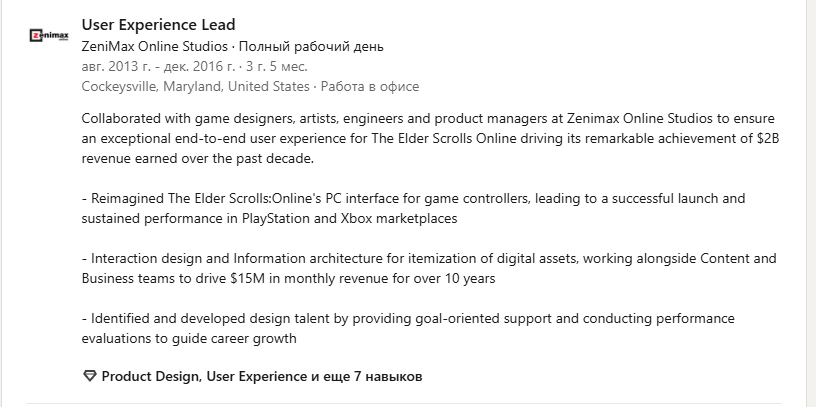
Task: Click the location Cockeysville, Maryland, United States
Action: [195, 86]
